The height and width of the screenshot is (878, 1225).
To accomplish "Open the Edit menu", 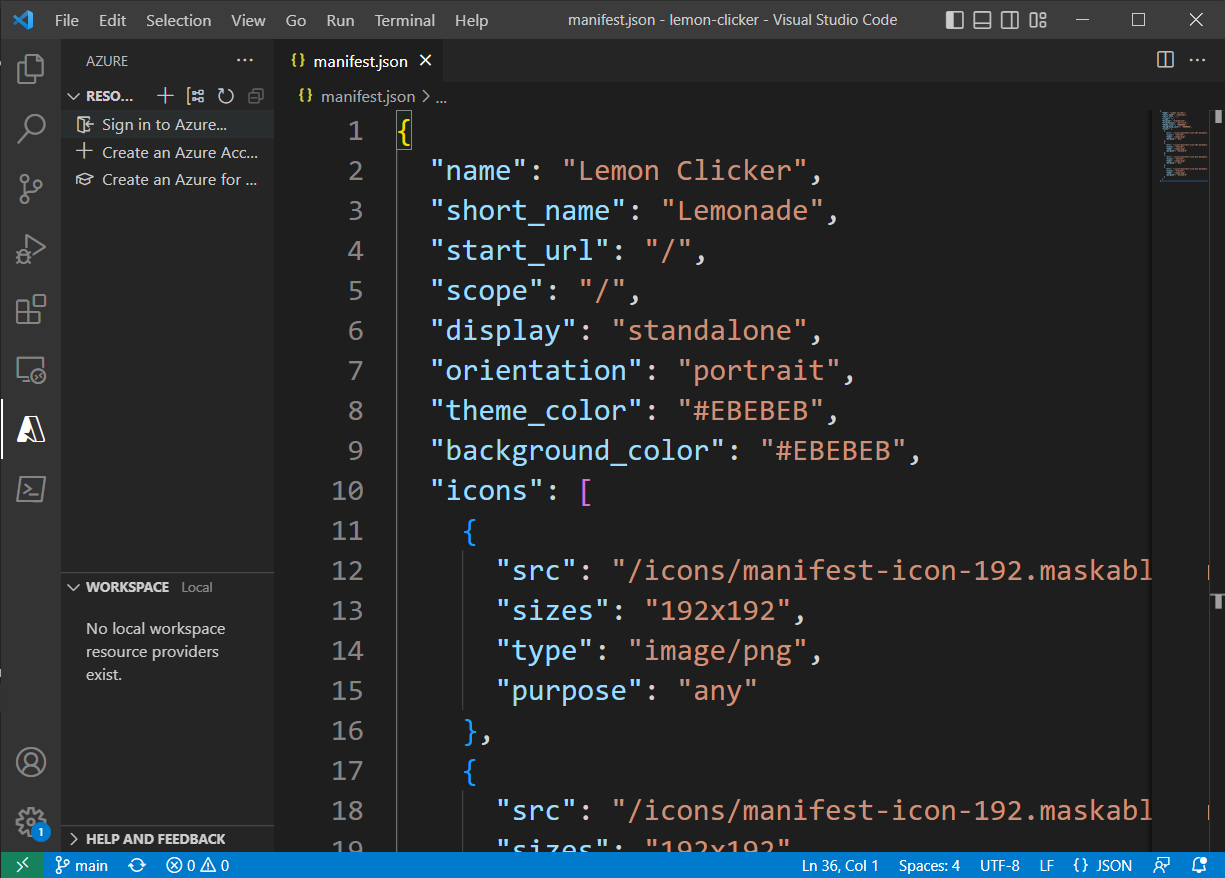I will (x=113, y=20).
